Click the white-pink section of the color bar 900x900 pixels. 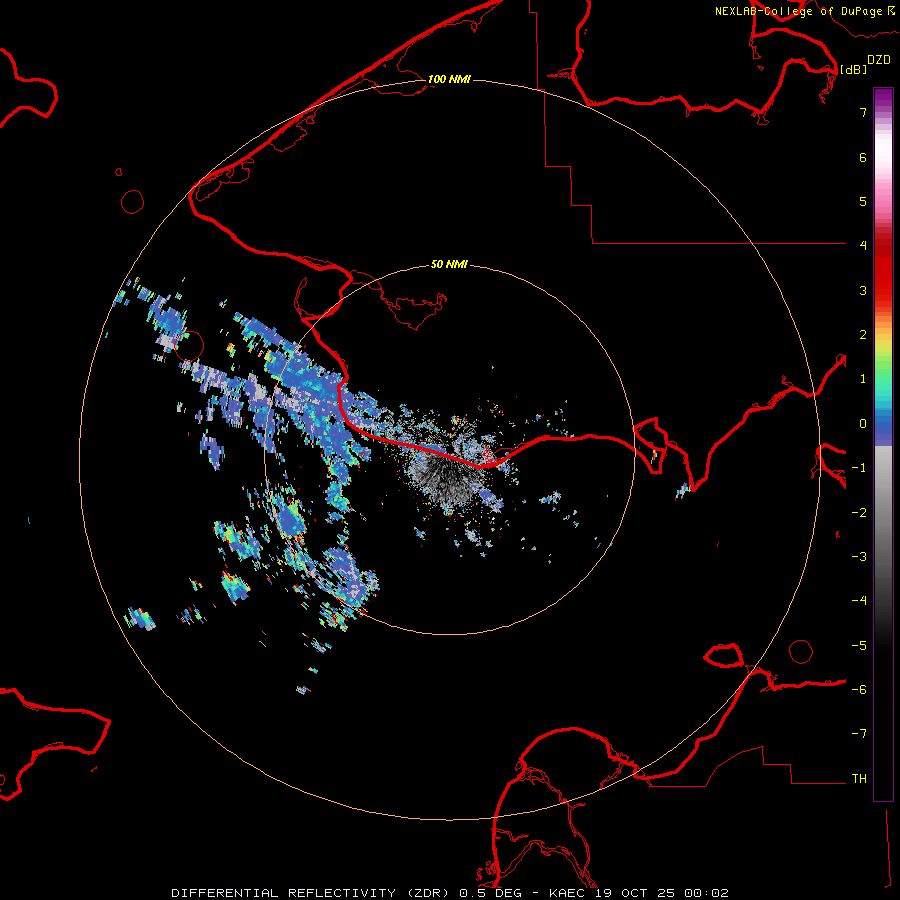883,164
